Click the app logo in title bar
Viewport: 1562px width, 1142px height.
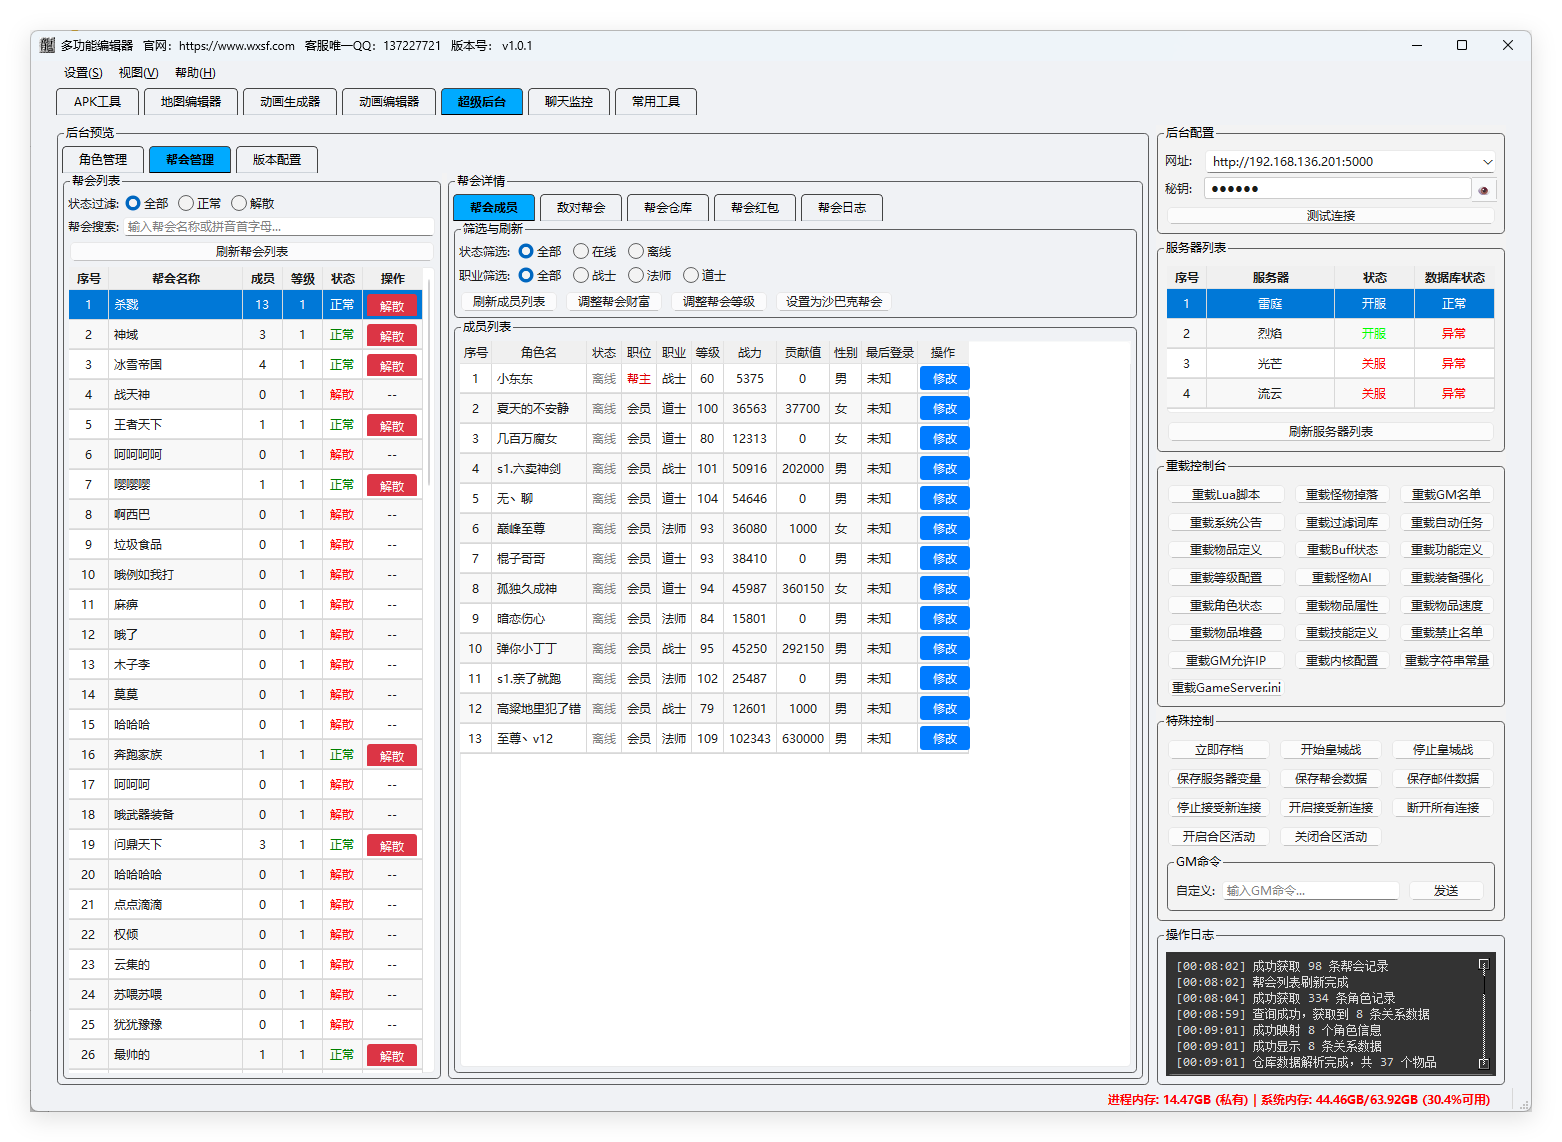[47, 45]
